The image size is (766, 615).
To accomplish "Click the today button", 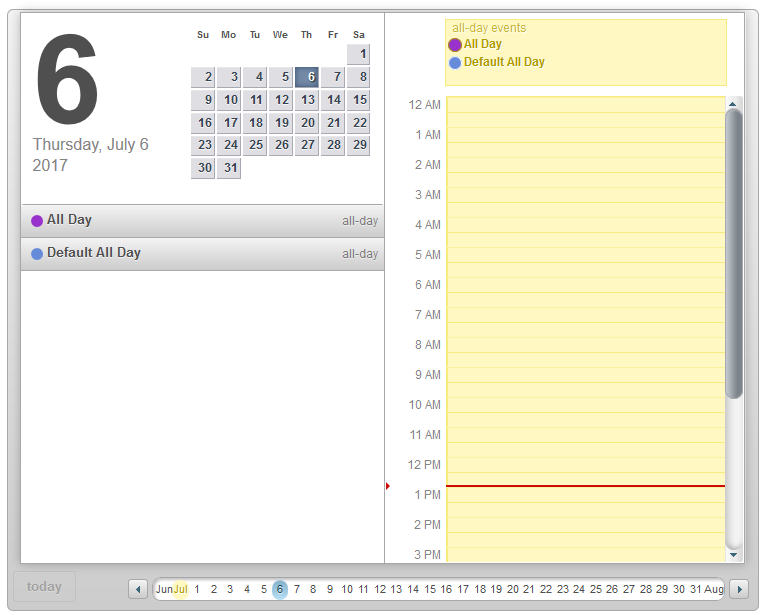I will (x=44, y=586).
